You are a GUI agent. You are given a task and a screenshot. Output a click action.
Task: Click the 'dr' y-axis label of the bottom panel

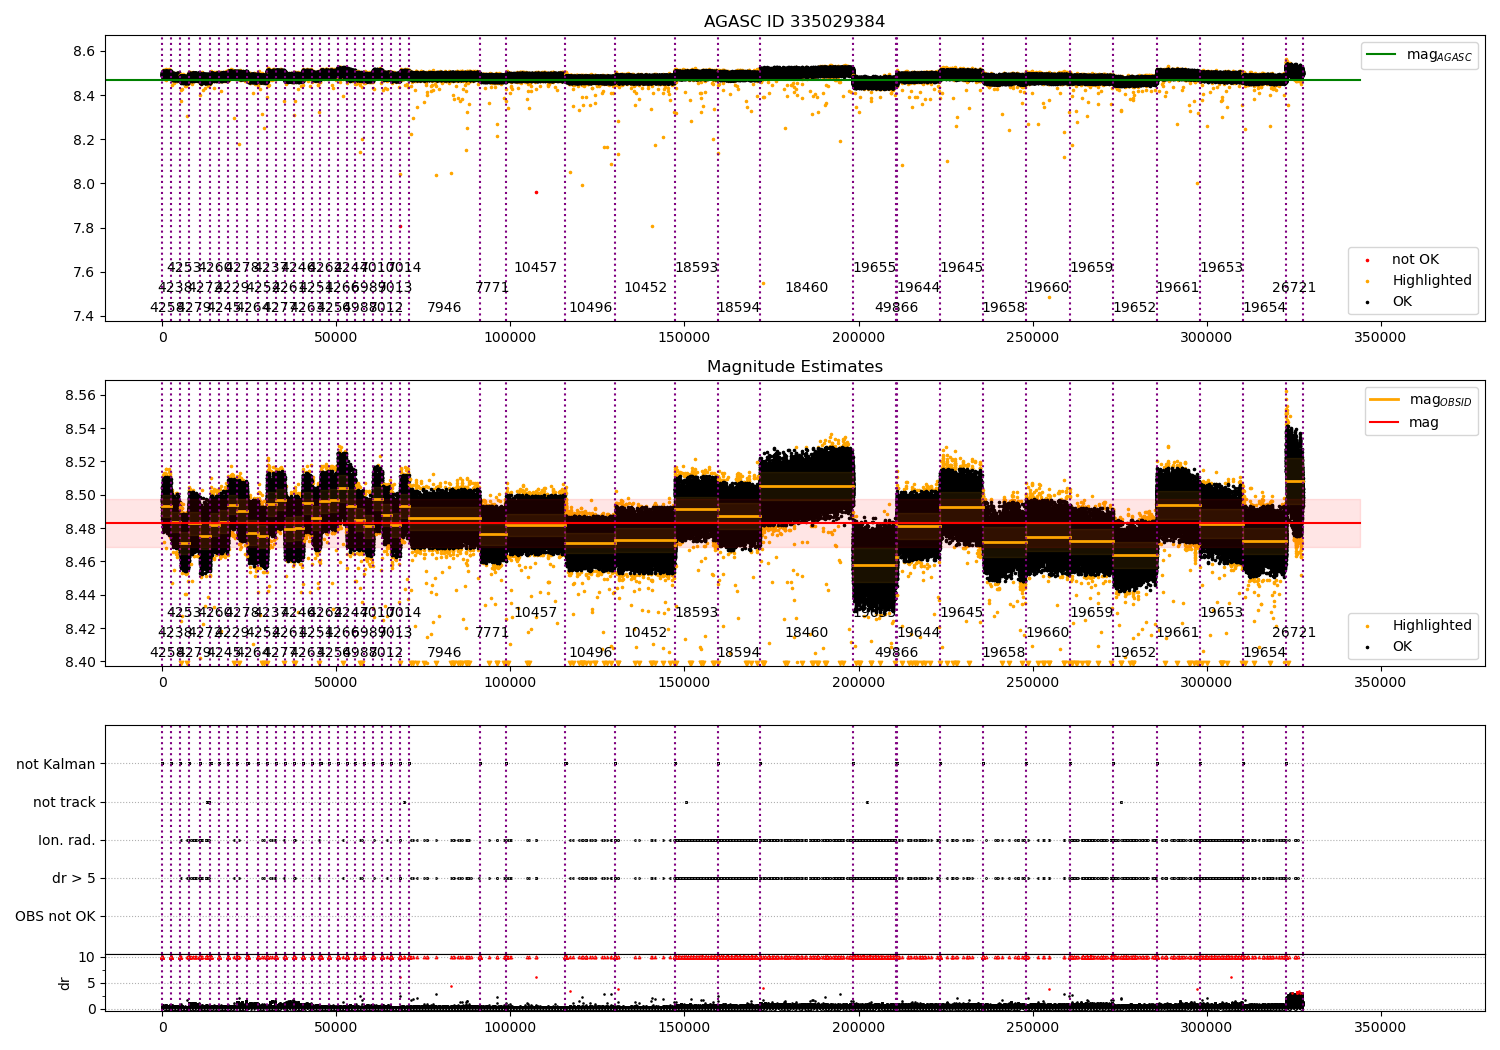(x=65, y=983)
